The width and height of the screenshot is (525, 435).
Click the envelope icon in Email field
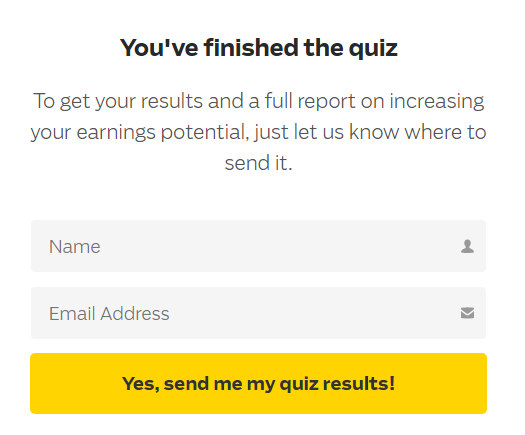pyautogui.click(x=467, y=313)
